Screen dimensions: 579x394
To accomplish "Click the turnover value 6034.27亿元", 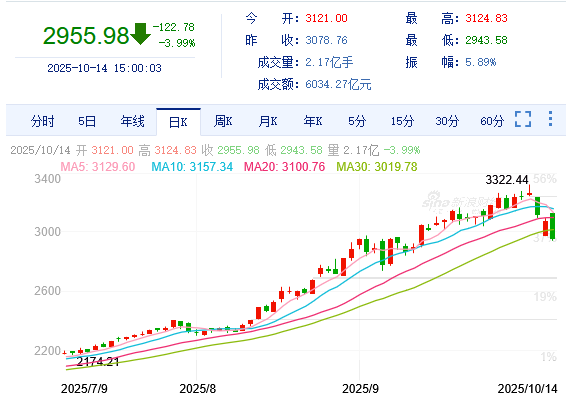I will tap(338, 85).
